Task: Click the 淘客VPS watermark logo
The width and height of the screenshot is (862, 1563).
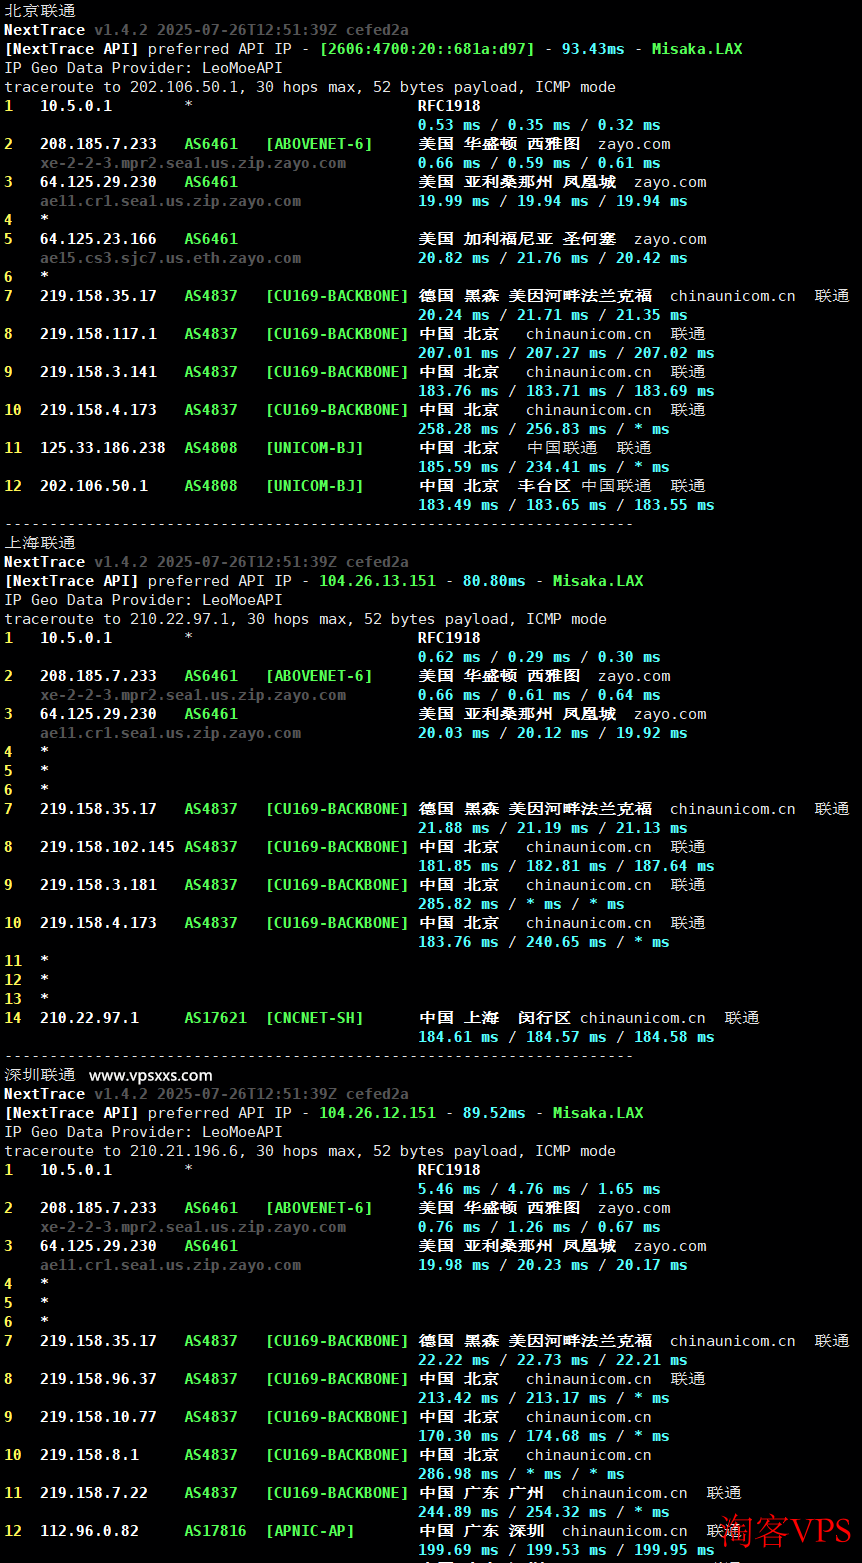Action: point(786,1531)
